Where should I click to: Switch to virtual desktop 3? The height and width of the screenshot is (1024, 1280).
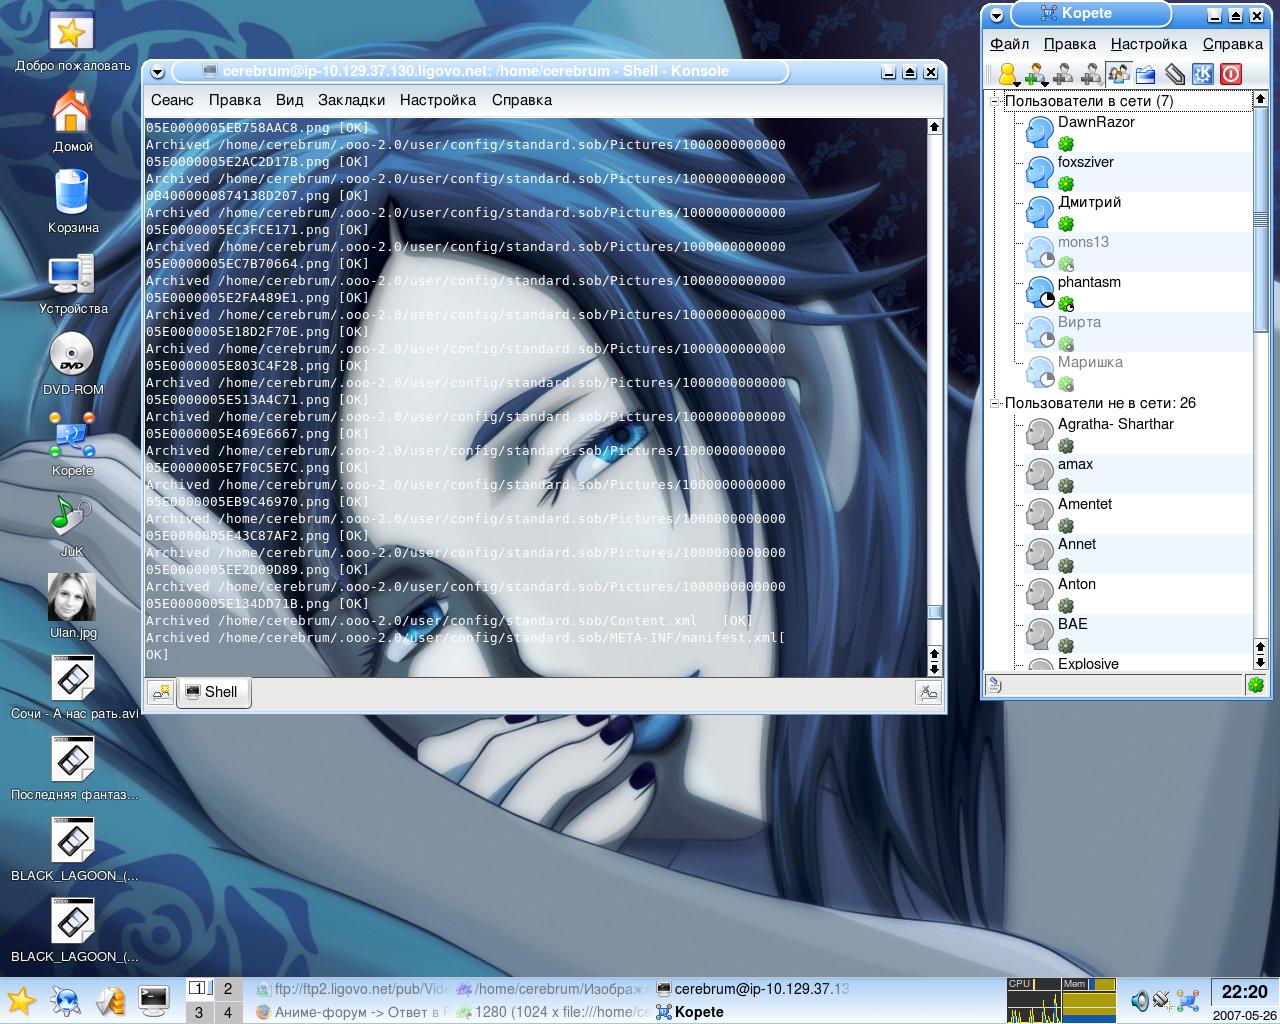[199, 1012]
